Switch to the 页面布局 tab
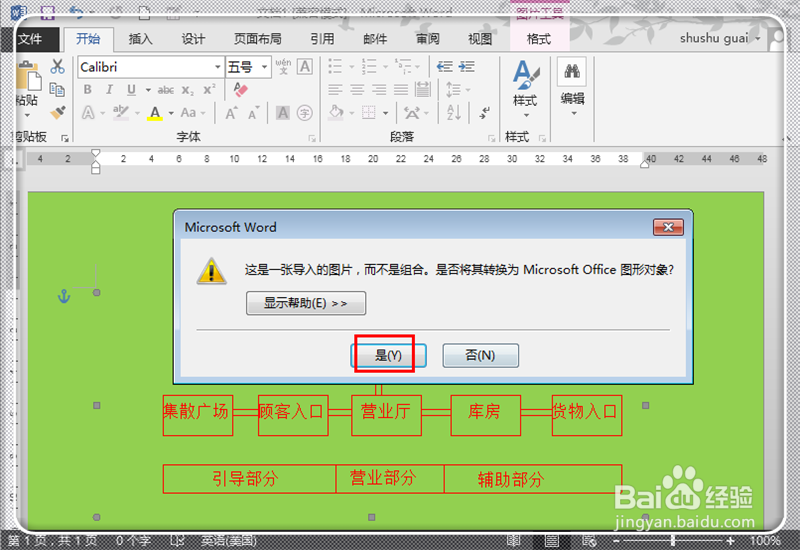 click(258, 39)
